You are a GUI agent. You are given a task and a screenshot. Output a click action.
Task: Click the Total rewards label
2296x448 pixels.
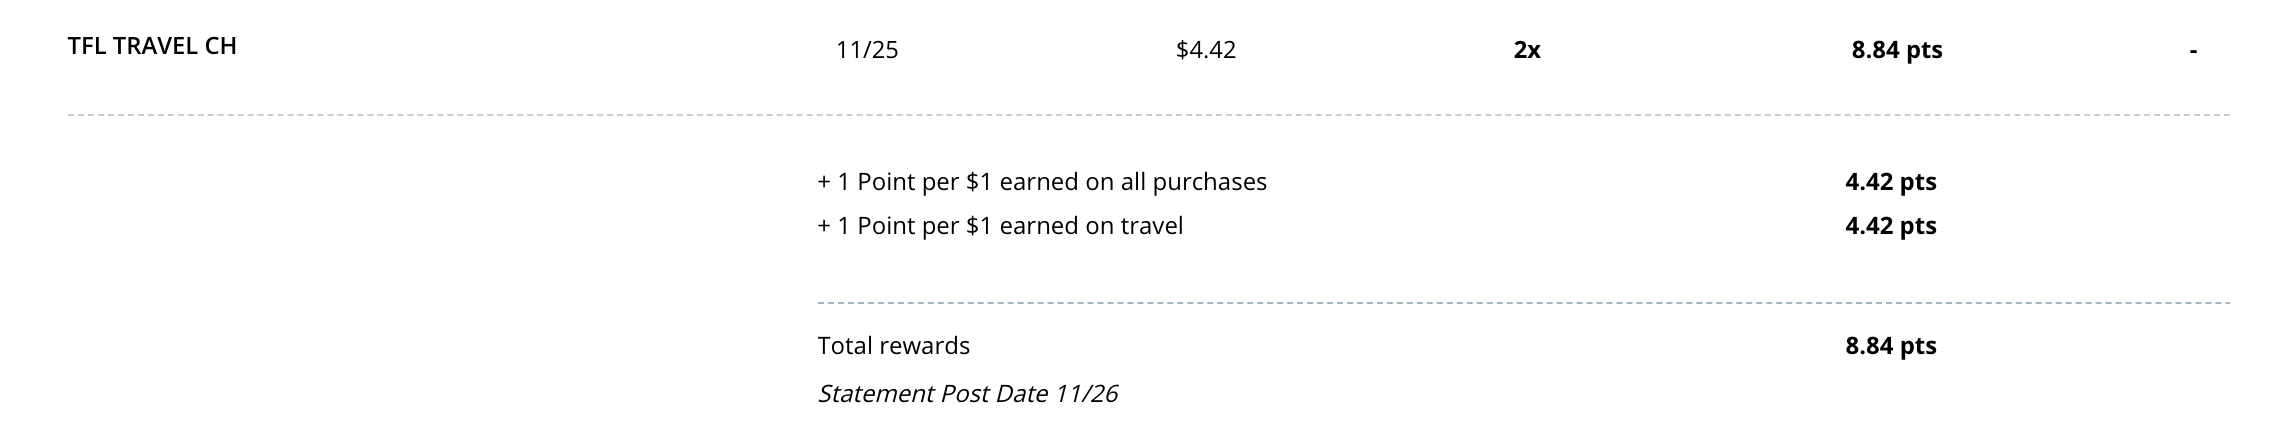click(x=894, y=346)
